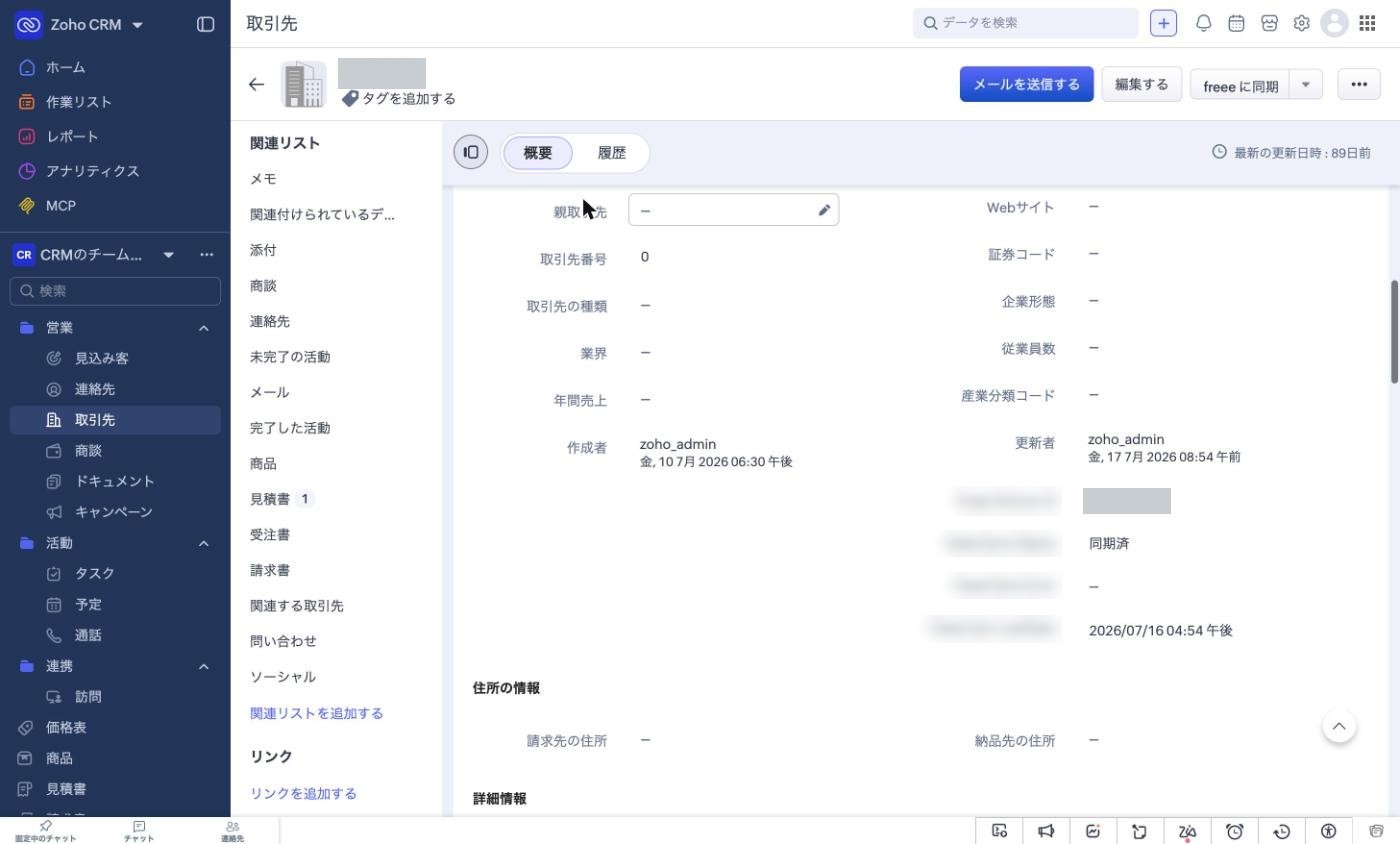Open the CRMのチーム ellipsis menu
Image resolution: width=1400 pixels, height=844 pixels.
coord(206,255)
